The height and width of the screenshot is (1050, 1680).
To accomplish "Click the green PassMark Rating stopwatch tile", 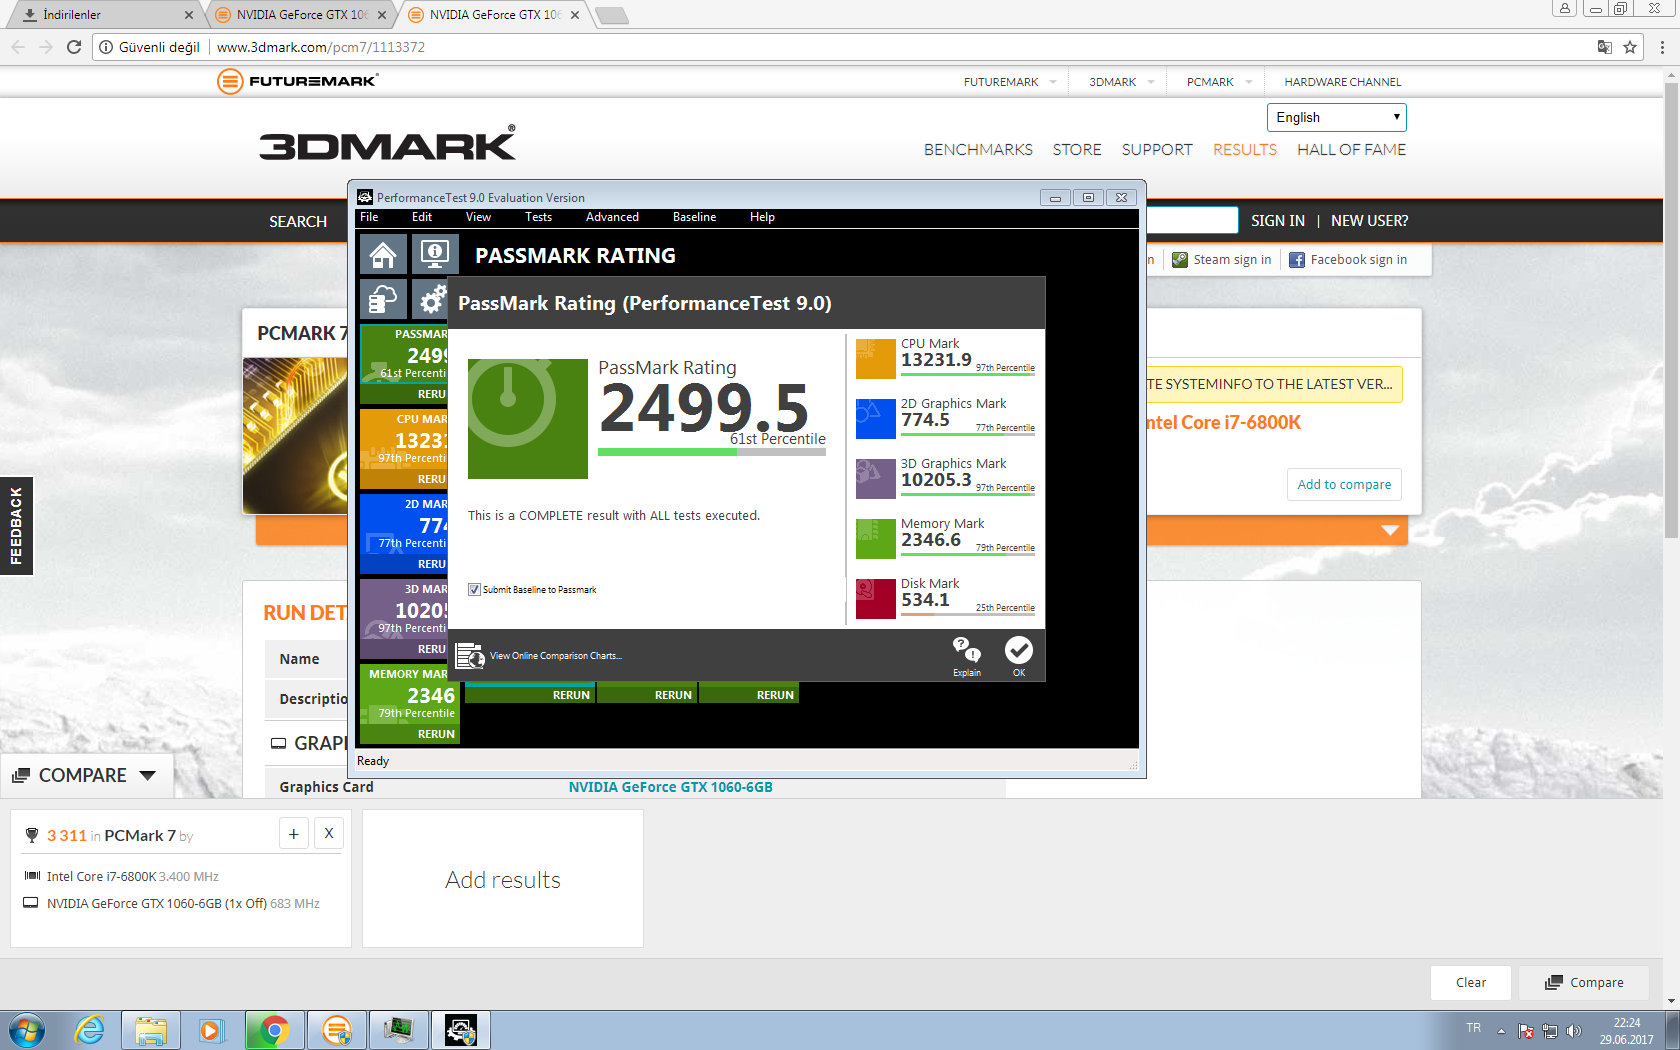I will (x=528, y=419).
